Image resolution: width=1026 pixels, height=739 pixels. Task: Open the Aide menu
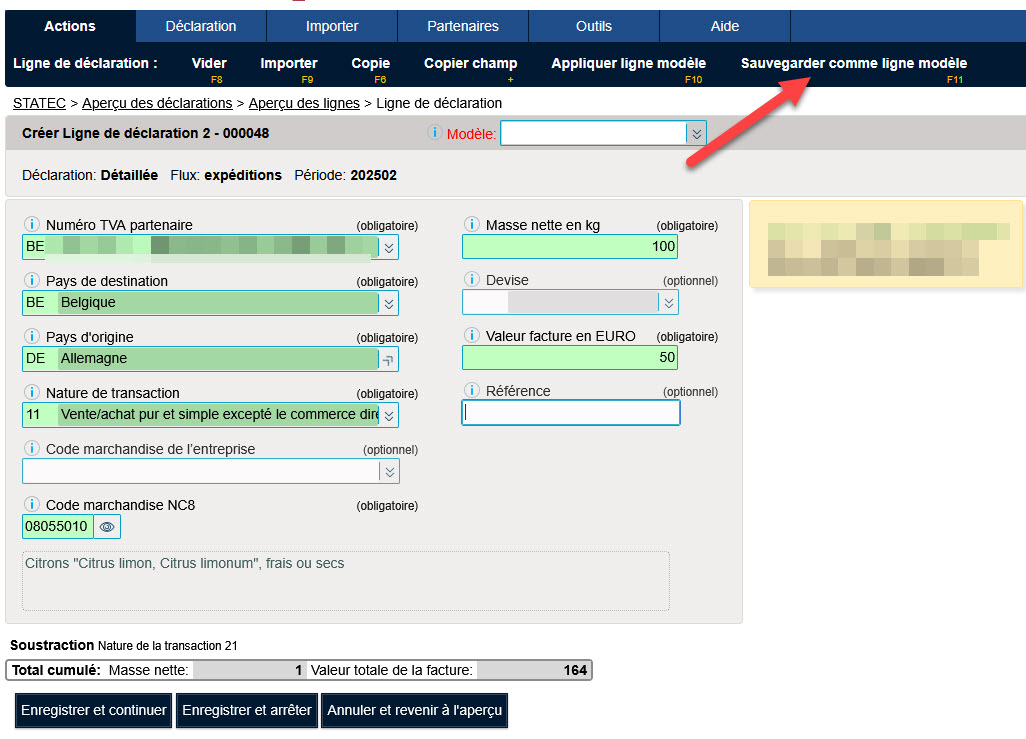725,26
